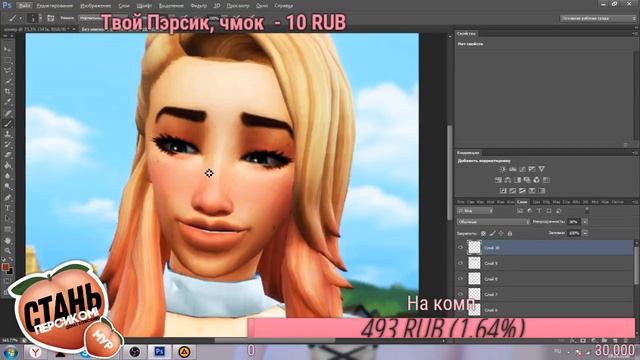Open the Изображение menu
This screenshot has height=360, width=640.
pyautogui.click(x=96, y=6)
